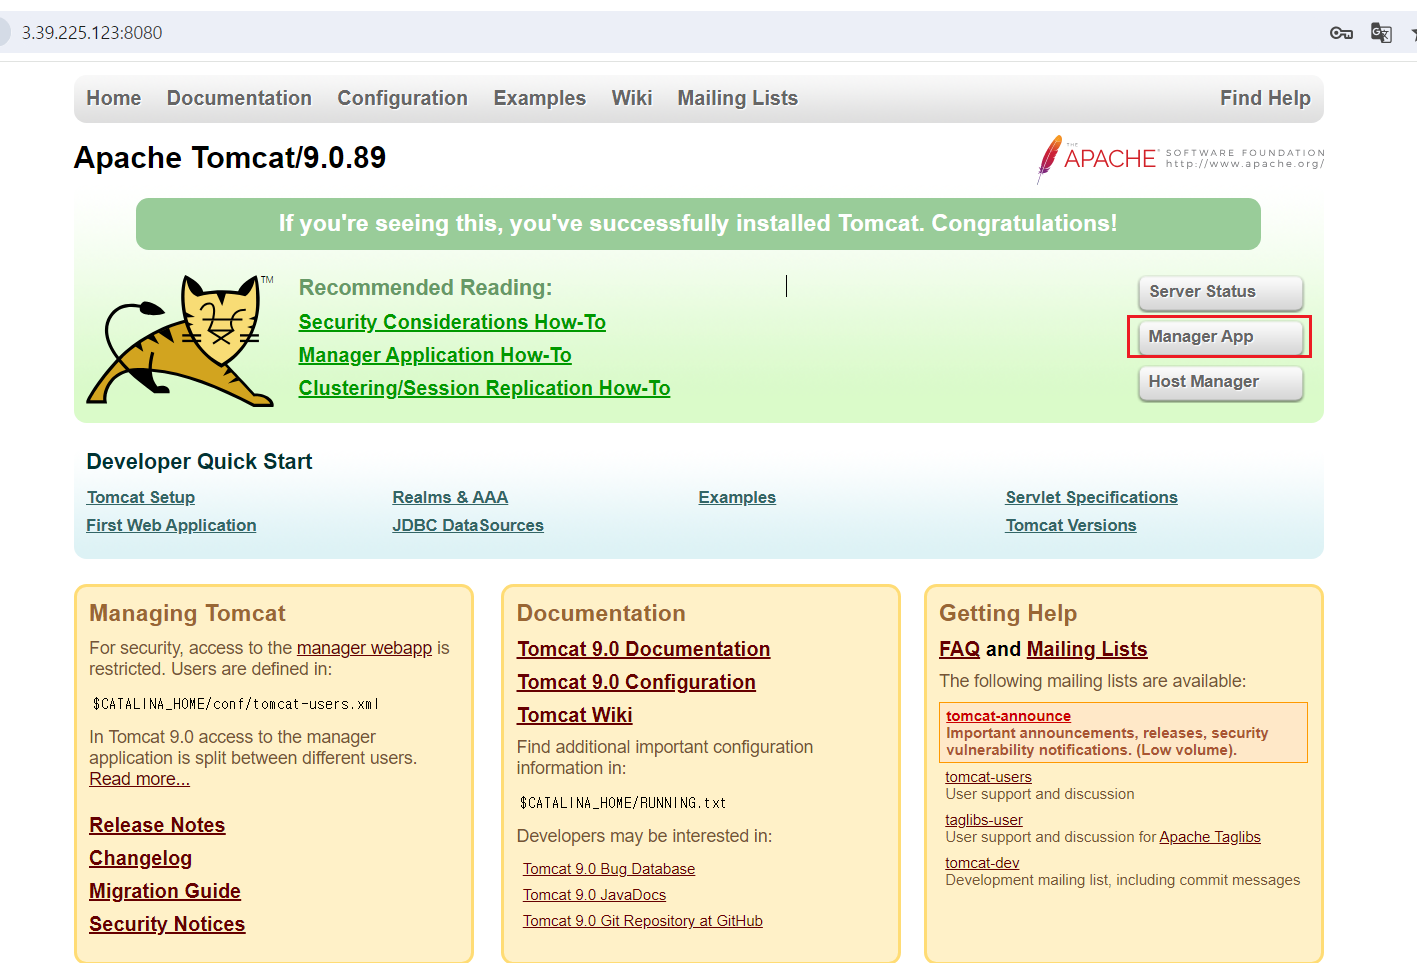Open the Examples item in top navigation

[540, 98]
